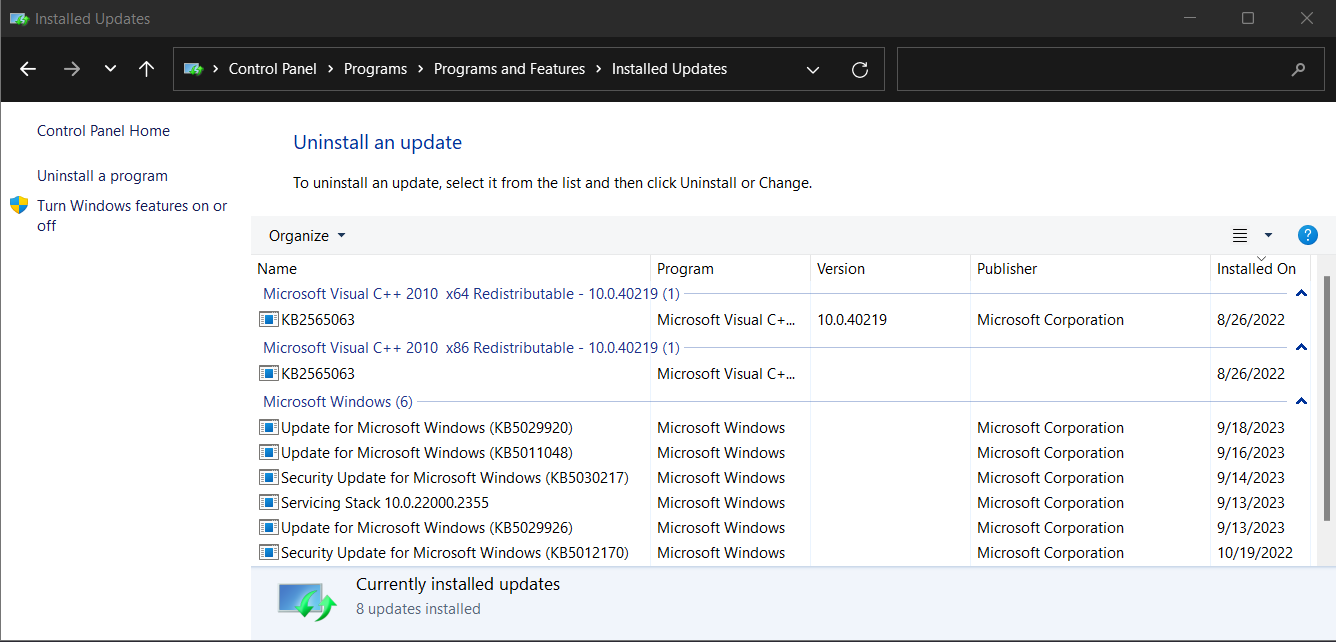Open the Organize menu
The width and height of the screenshot is (1336, 642).
[307, 236]
